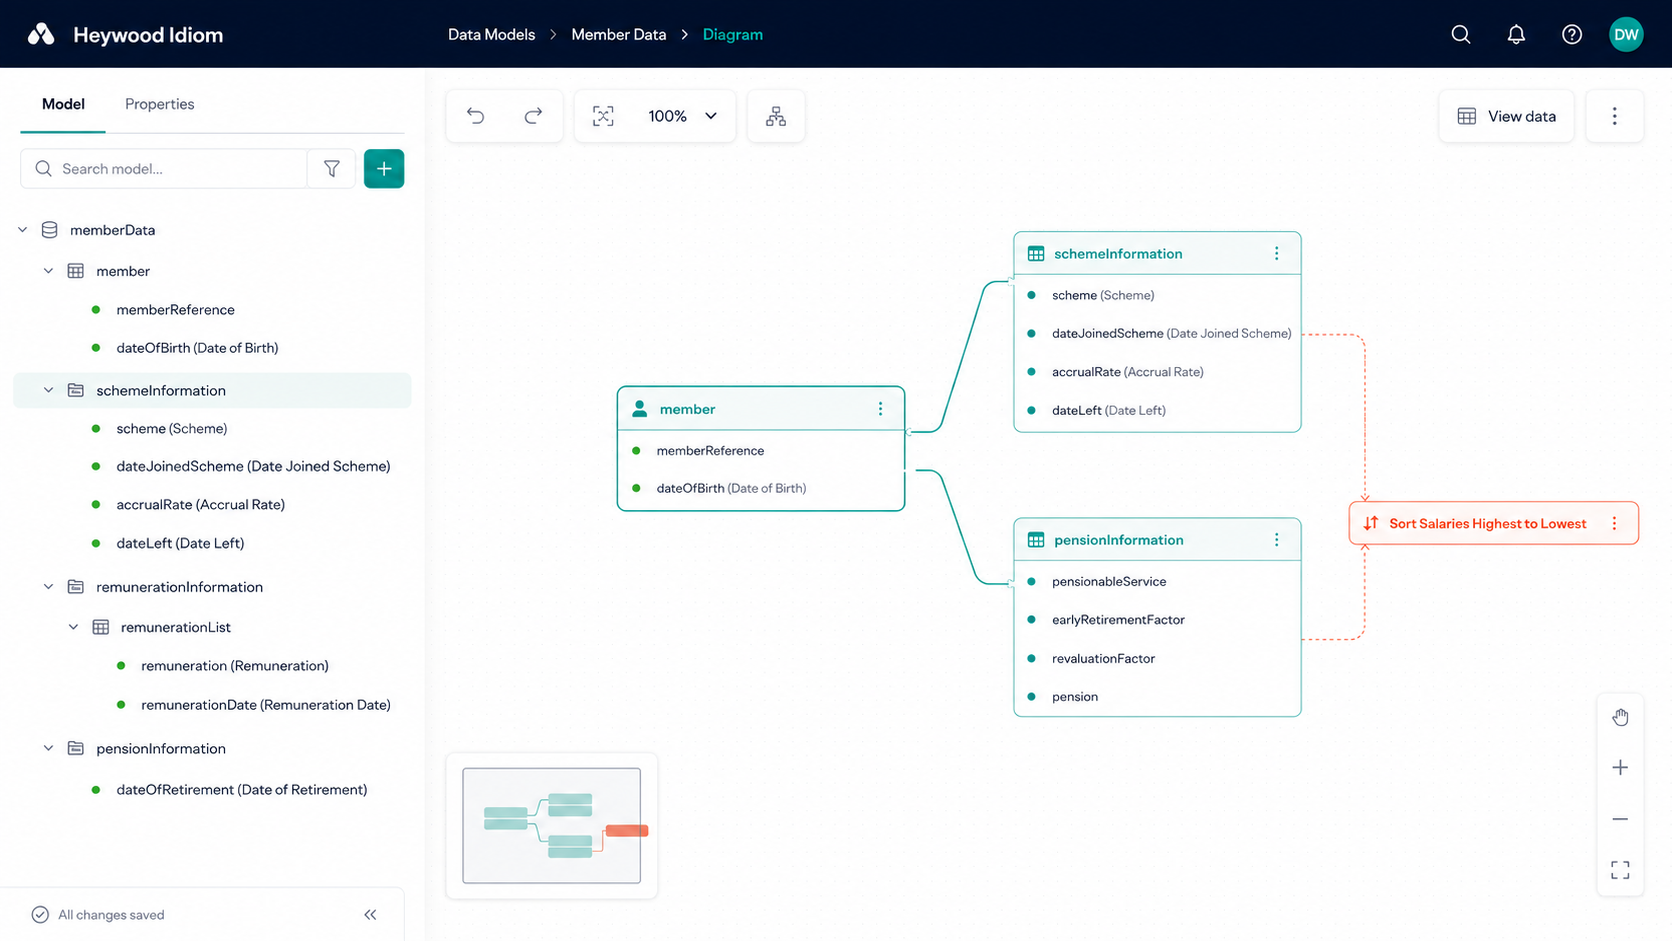Collapse the memberData tree root

[23, 230]
